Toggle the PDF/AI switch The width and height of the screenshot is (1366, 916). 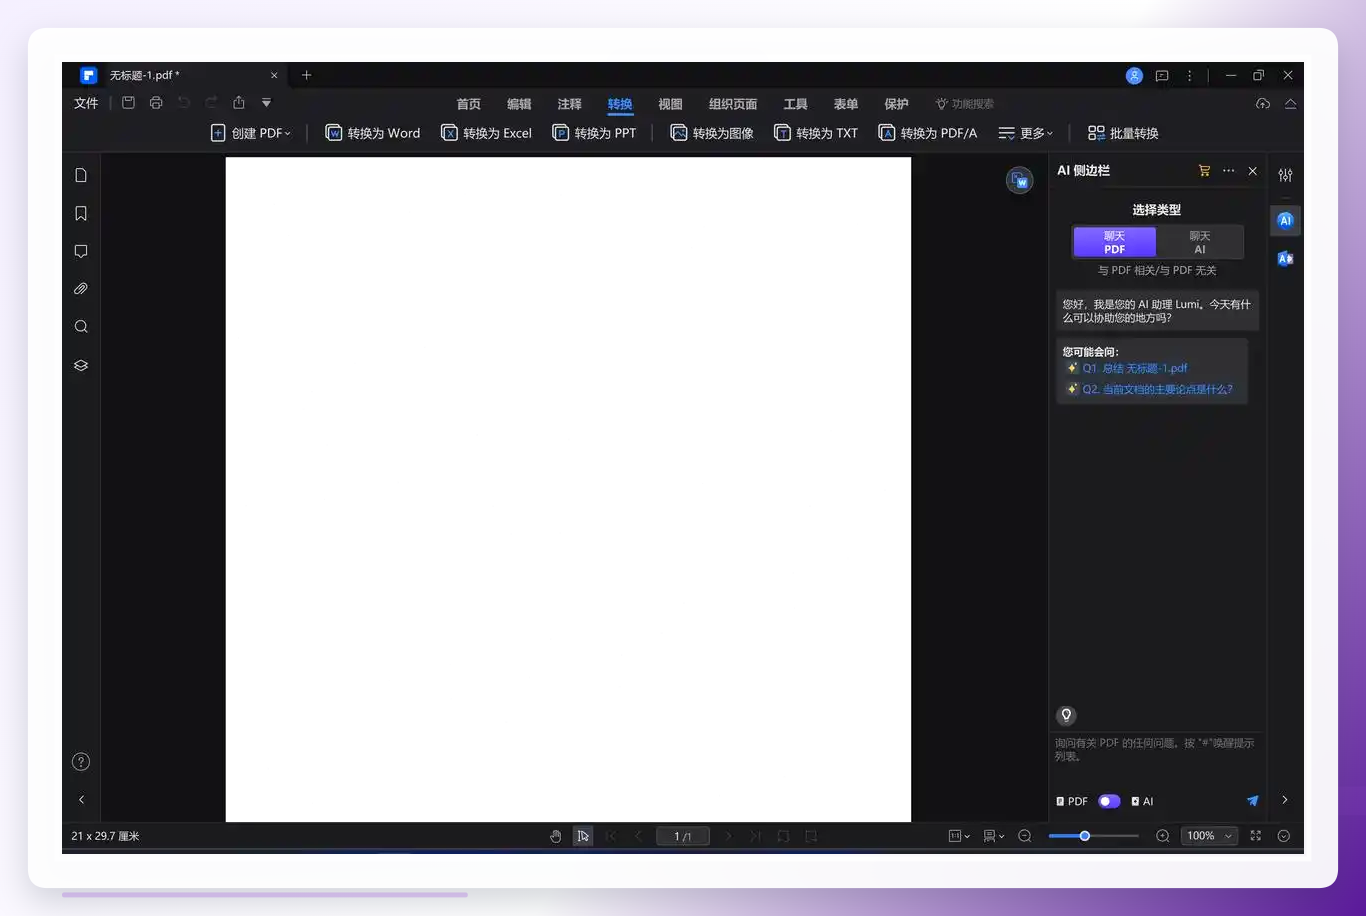1109,801
